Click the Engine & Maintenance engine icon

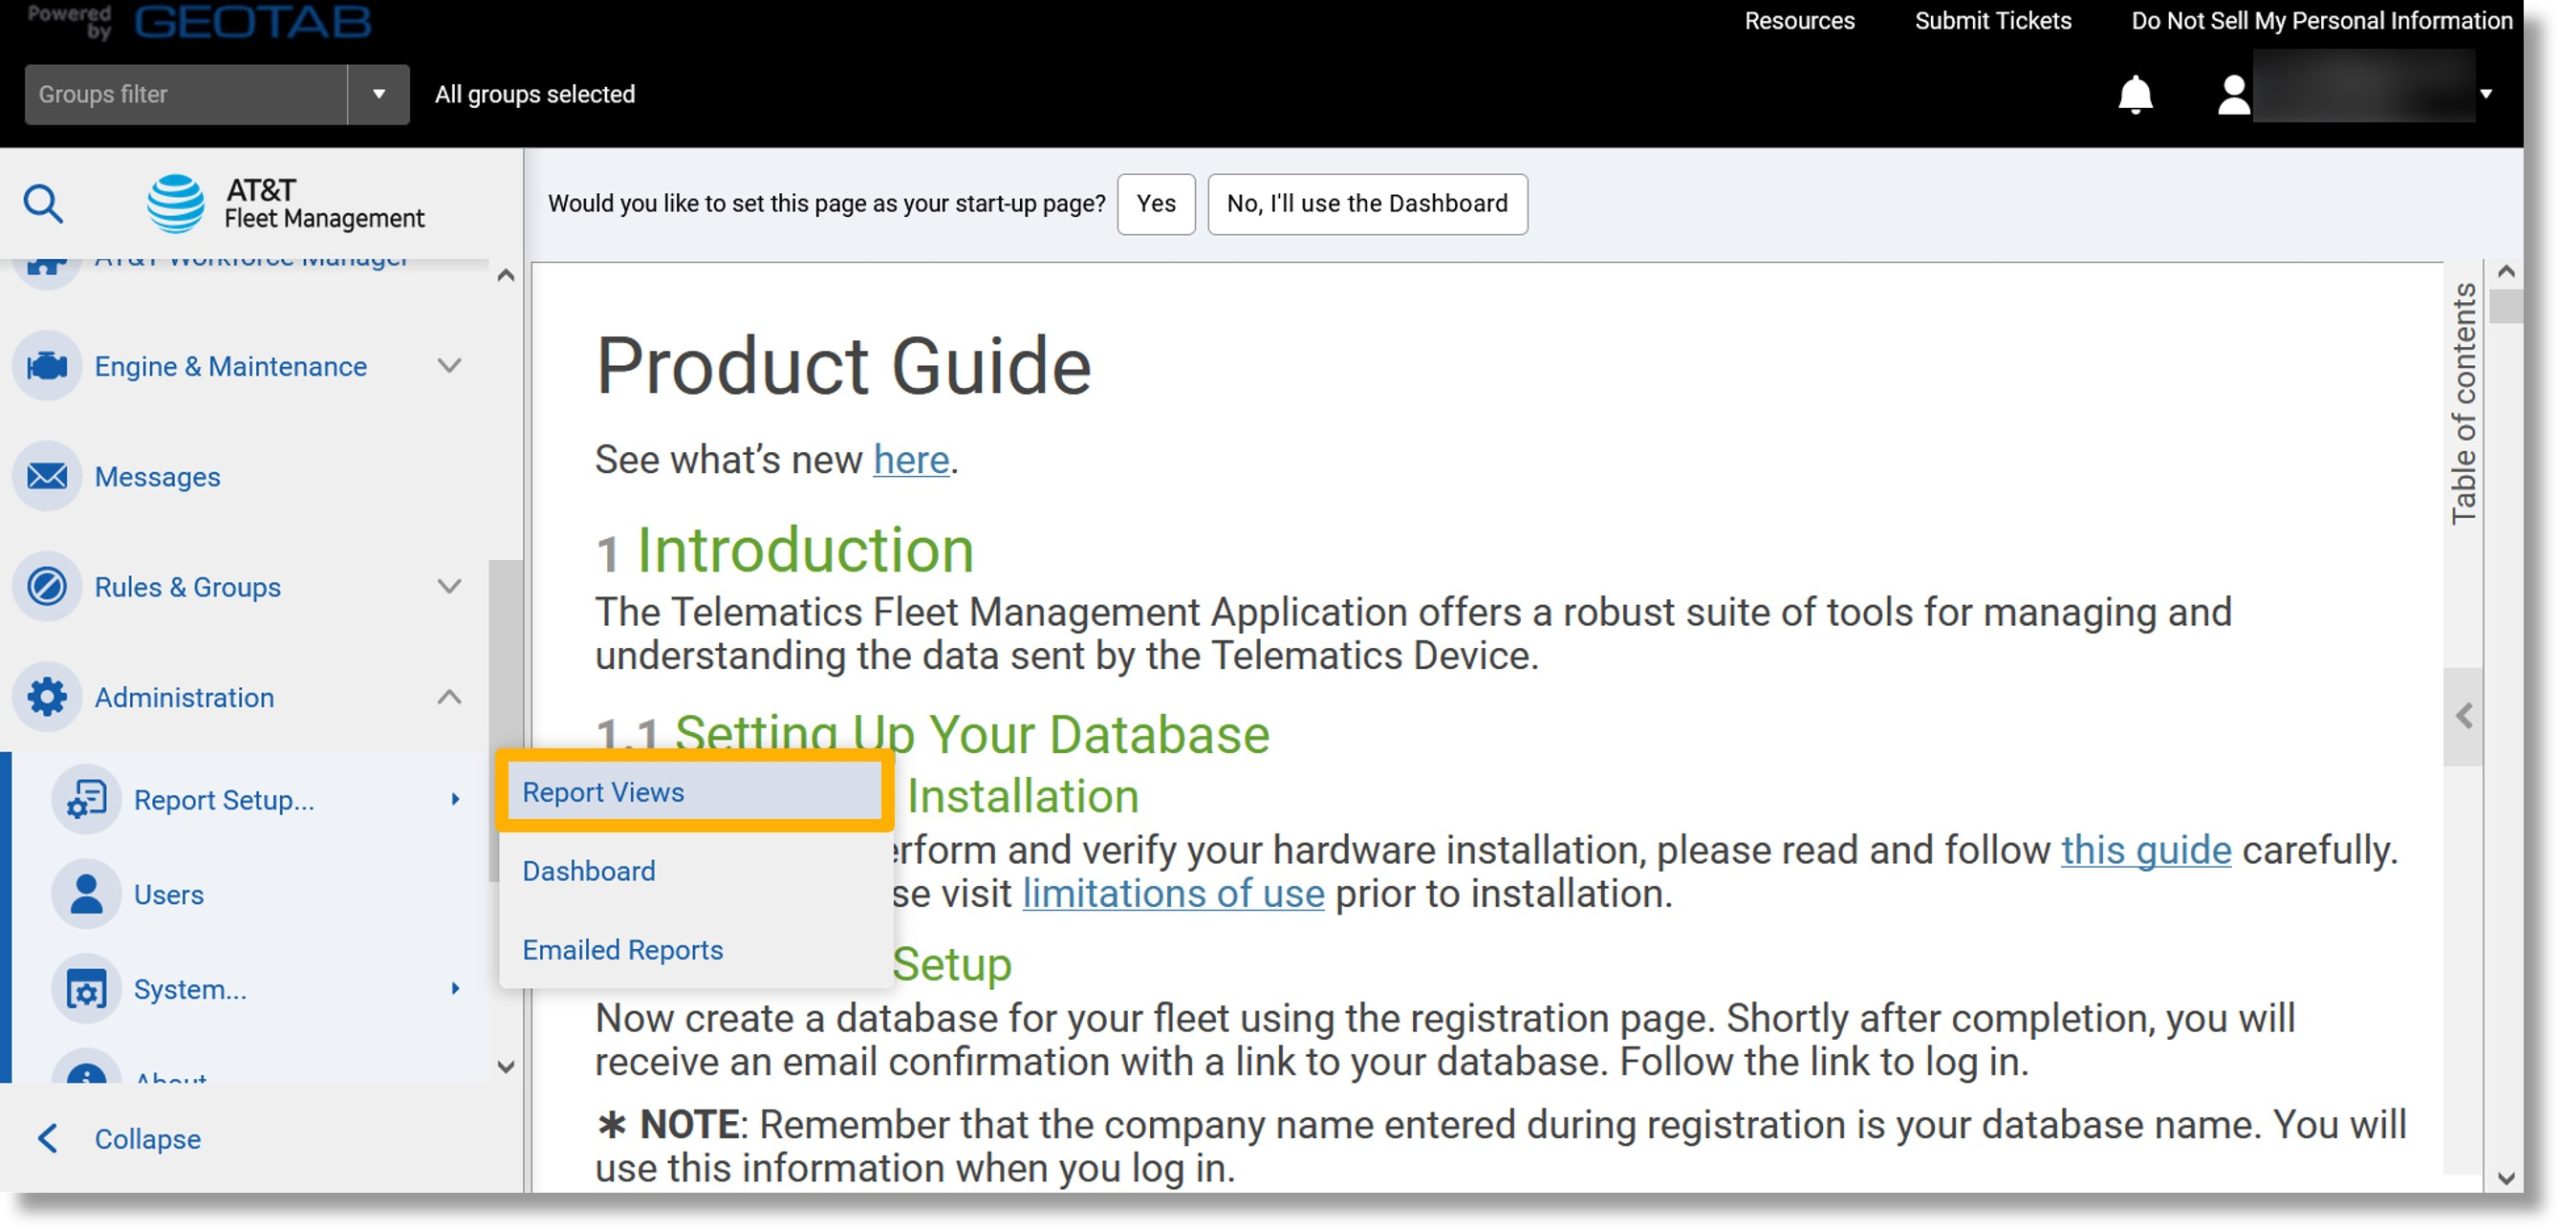[47, 366]
